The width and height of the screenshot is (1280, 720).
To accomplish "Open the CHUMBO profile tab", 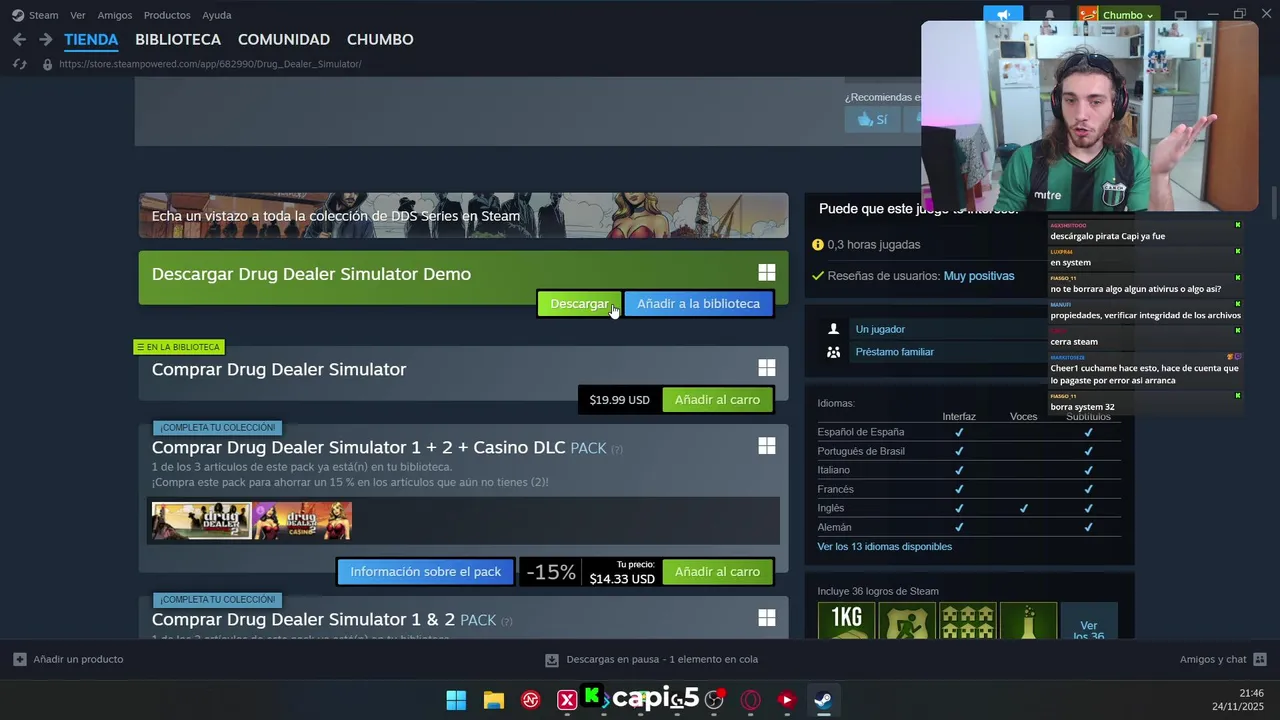I will click(380, 39).
